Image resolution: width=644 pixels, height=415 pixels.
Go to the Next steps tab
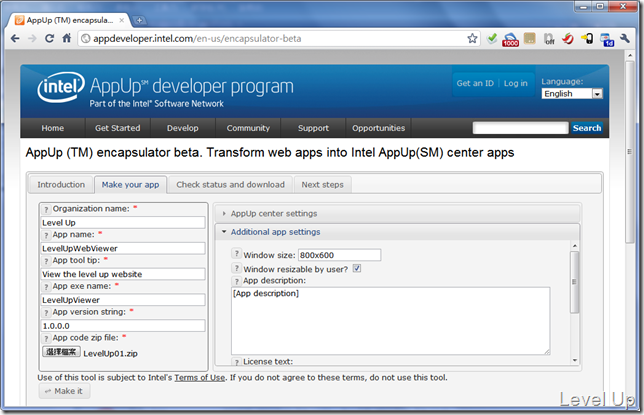point(322,185)
